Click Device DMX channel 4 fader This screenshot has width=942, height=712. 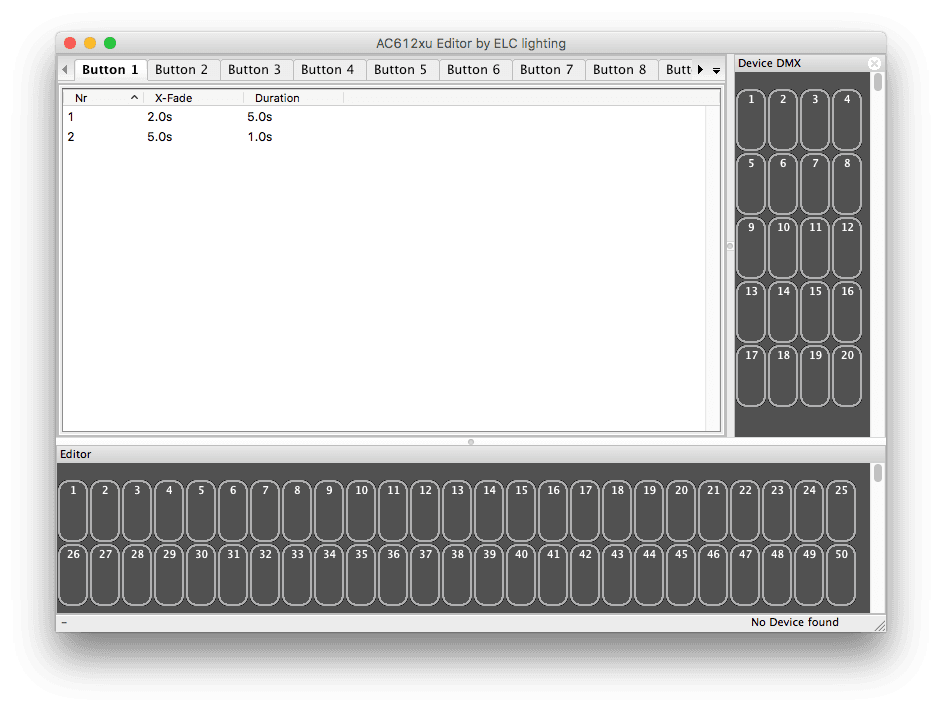pos(847,120)
